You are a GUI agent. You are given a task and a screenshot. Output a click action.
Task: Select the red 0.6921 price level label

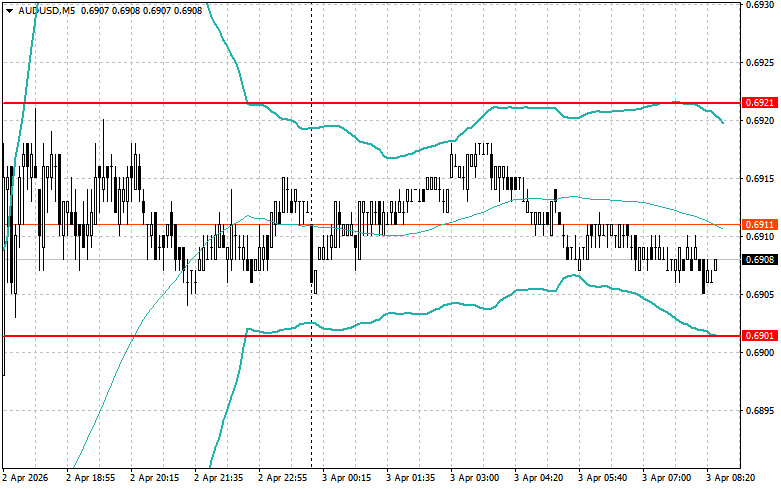760,103
